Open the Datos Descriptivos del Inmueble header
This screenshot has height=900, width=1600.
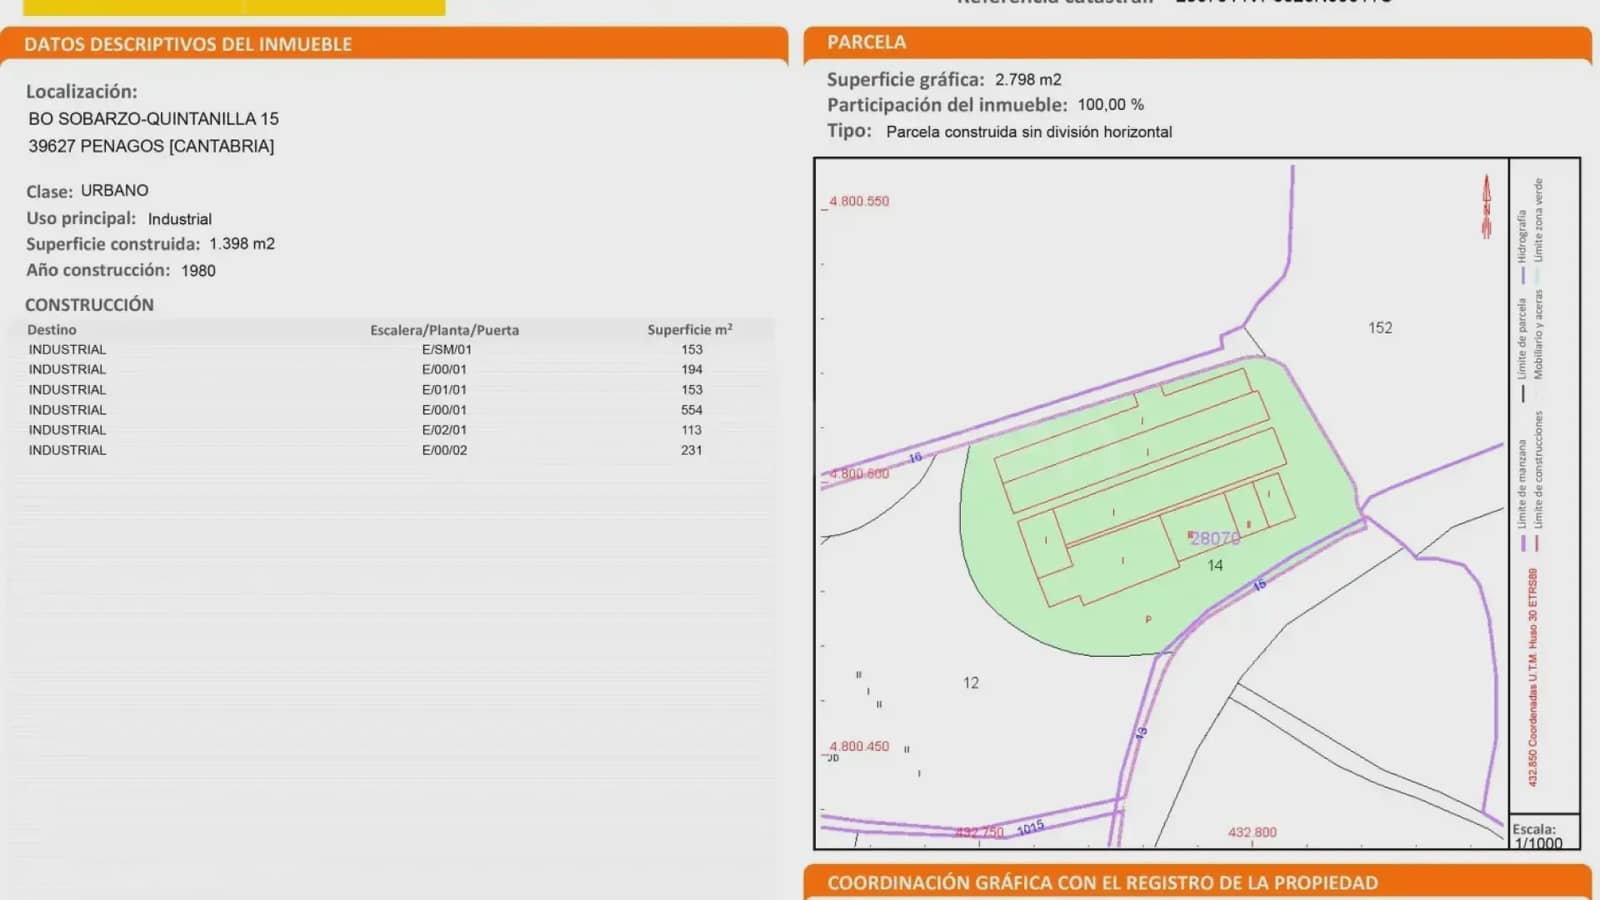pyautogui.click(x=188, y=44)
